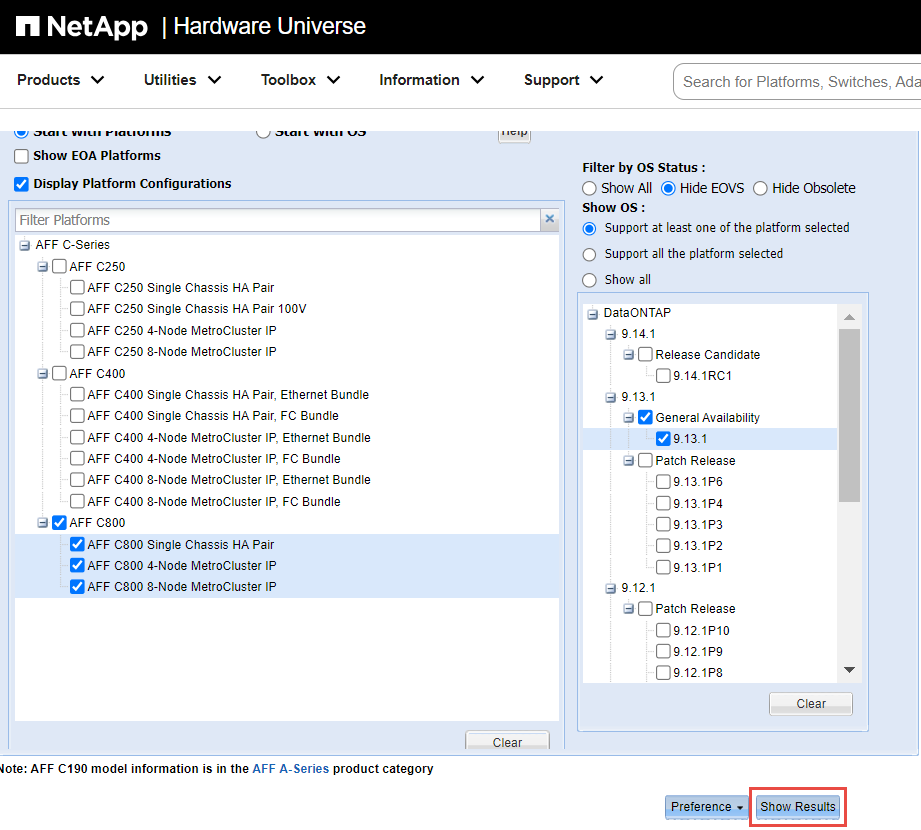The height and width of the screenshot is (830, 921).
Task: Clear the Filter Platforms search box
Action: (x=549, y=220)
